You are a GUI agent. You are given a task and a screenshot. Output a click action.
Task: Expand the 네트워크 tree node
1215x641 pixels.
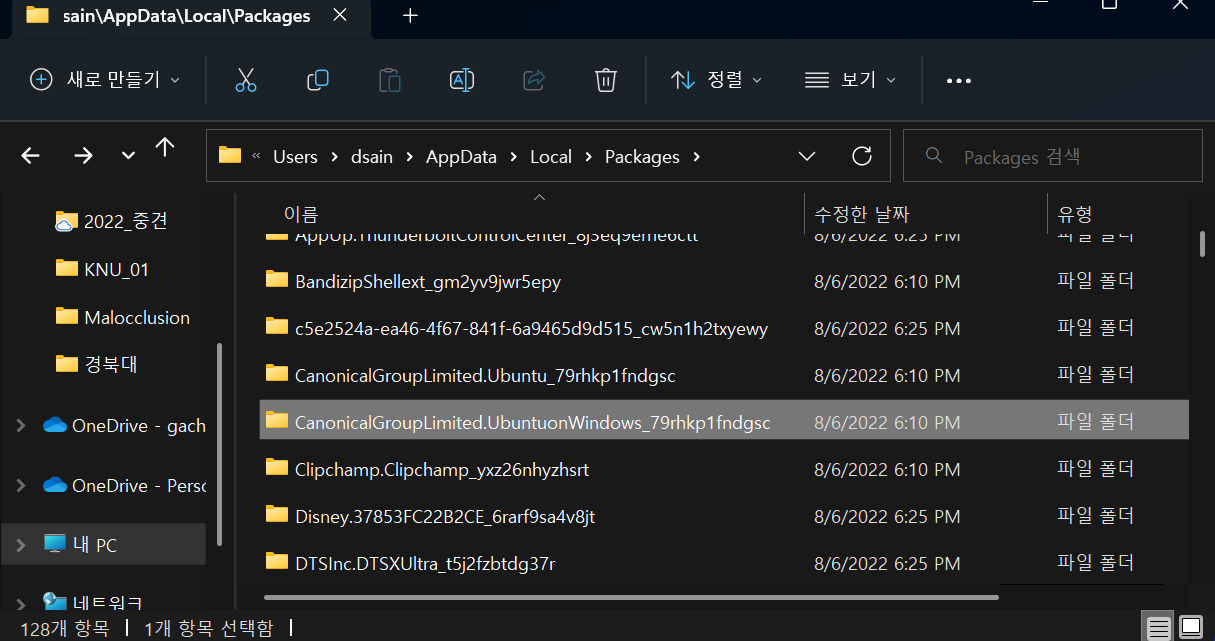(21, 603)
